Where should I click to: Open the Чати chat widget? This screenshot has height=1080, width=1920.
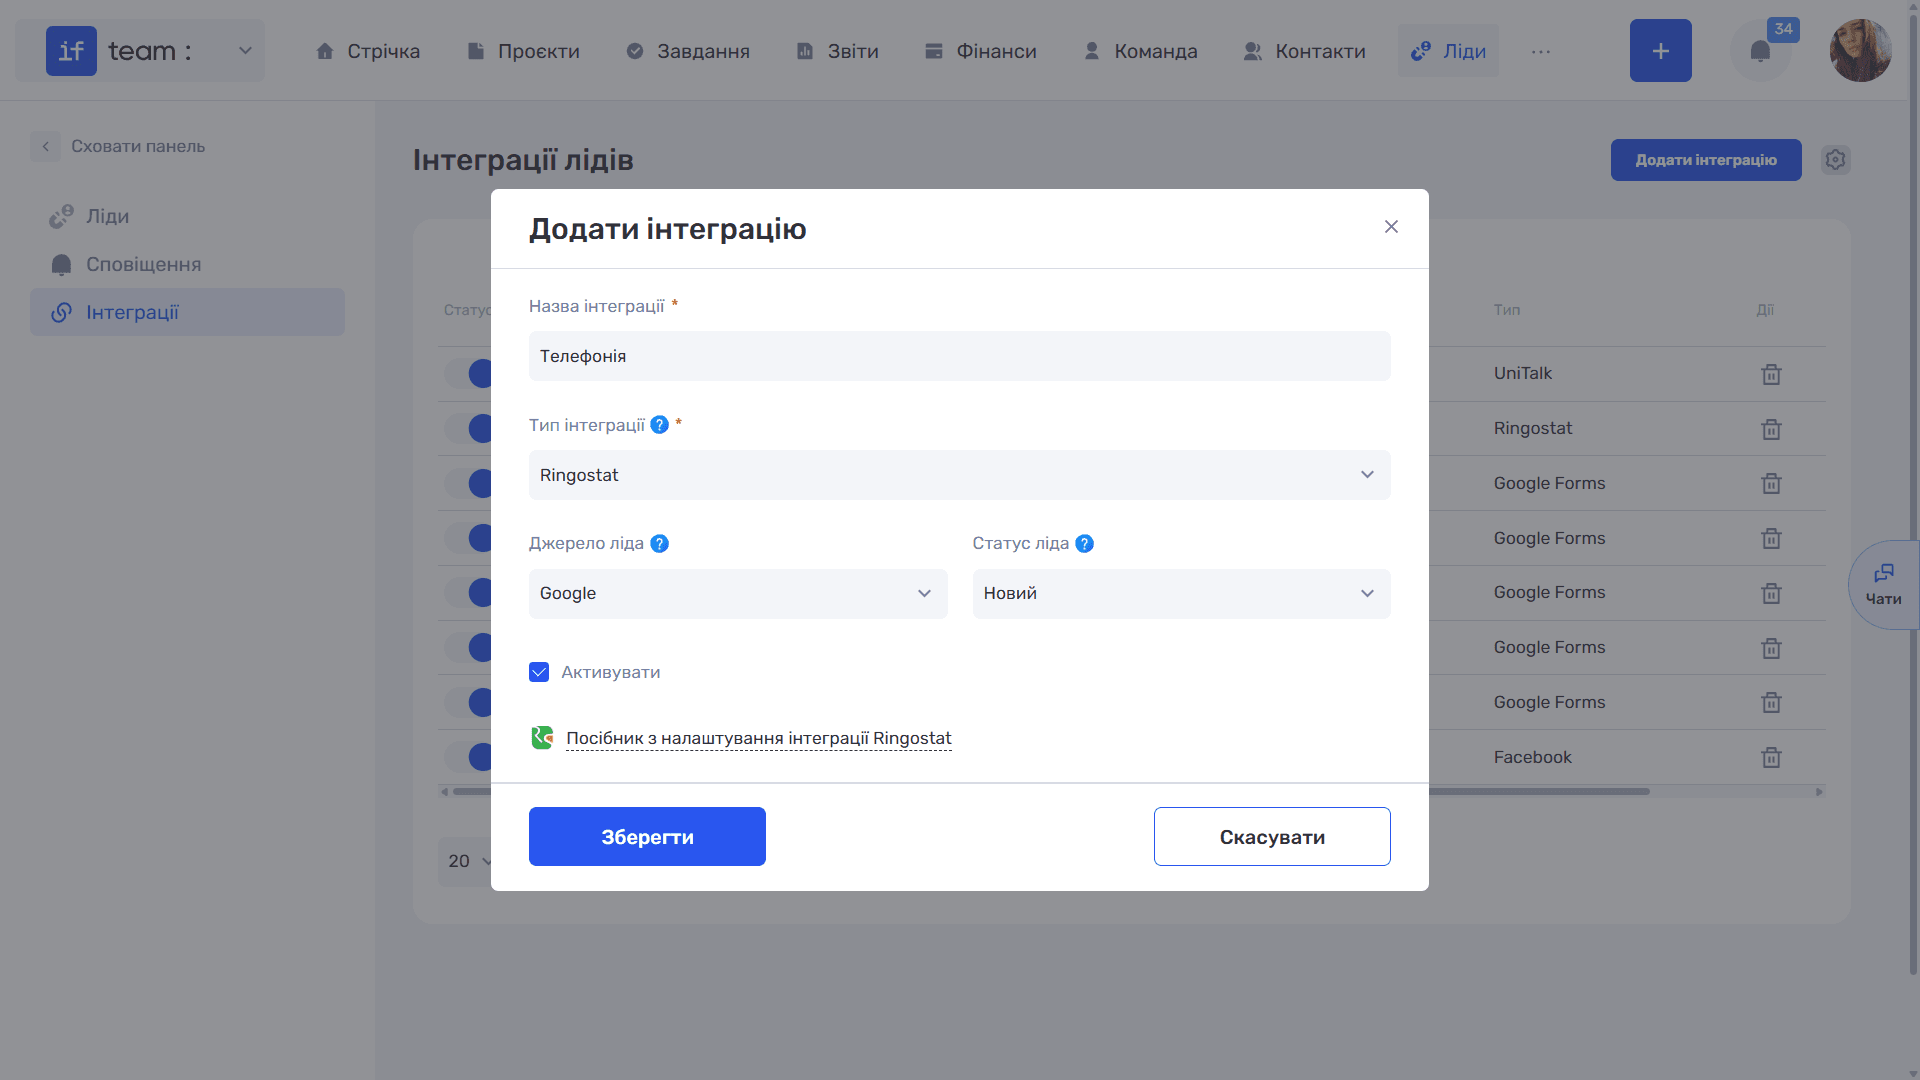click(1884, 585)
